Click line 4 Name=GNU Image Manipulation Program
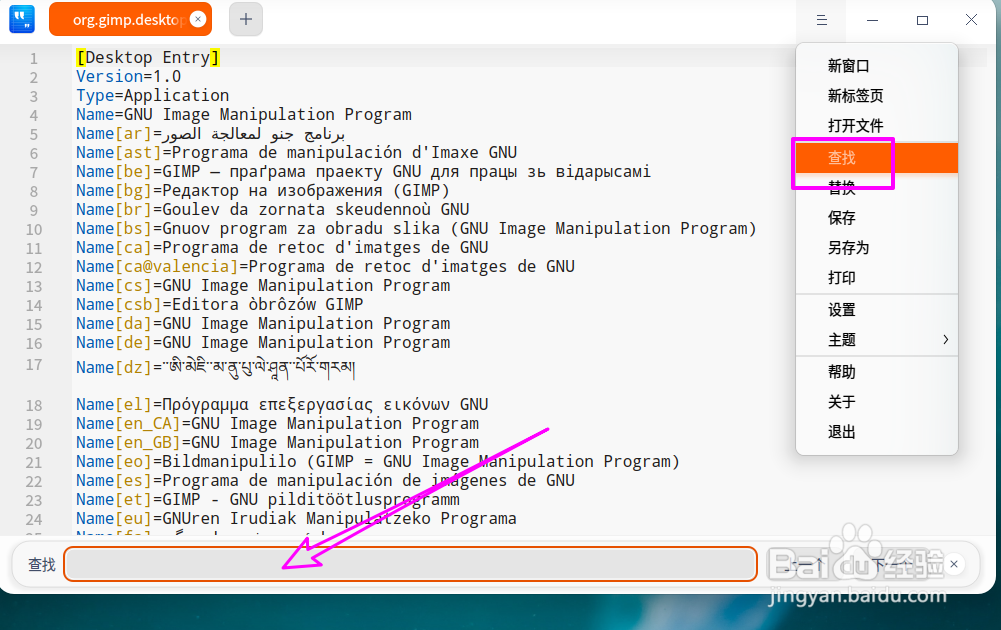 coord(244,115)
